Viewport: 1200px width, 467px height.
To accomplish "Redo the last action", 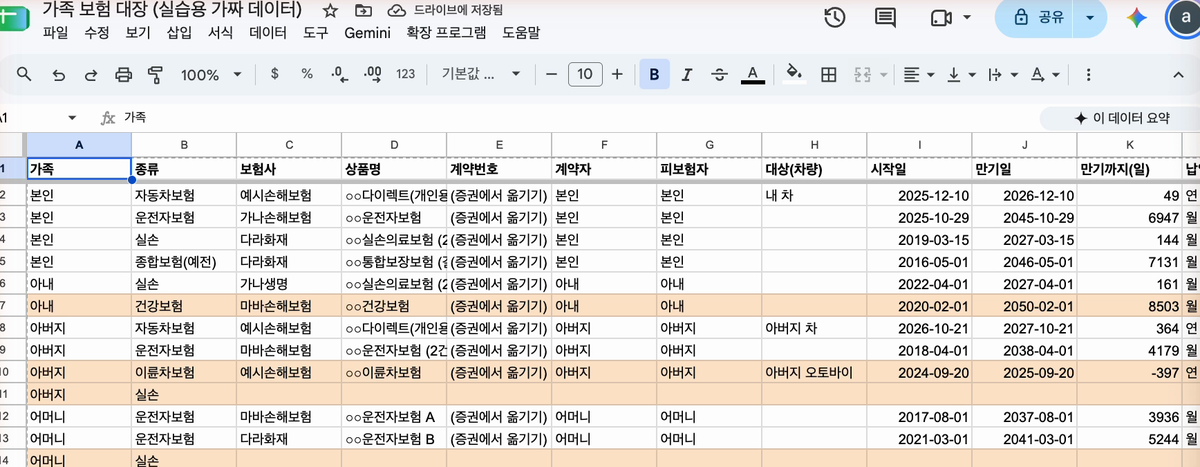I will point(90,74).
